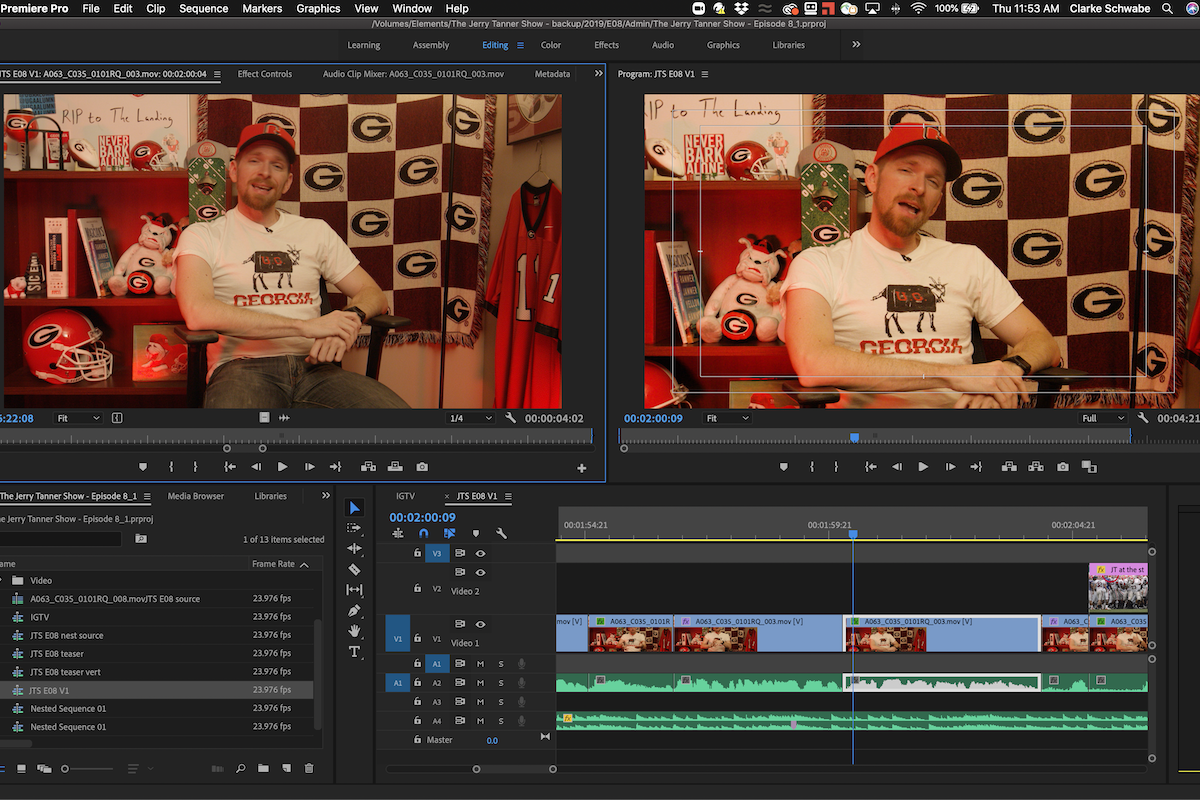1200x800 pixels.
Task: Click Insert button in Source monitor
Action: point(367,467)
